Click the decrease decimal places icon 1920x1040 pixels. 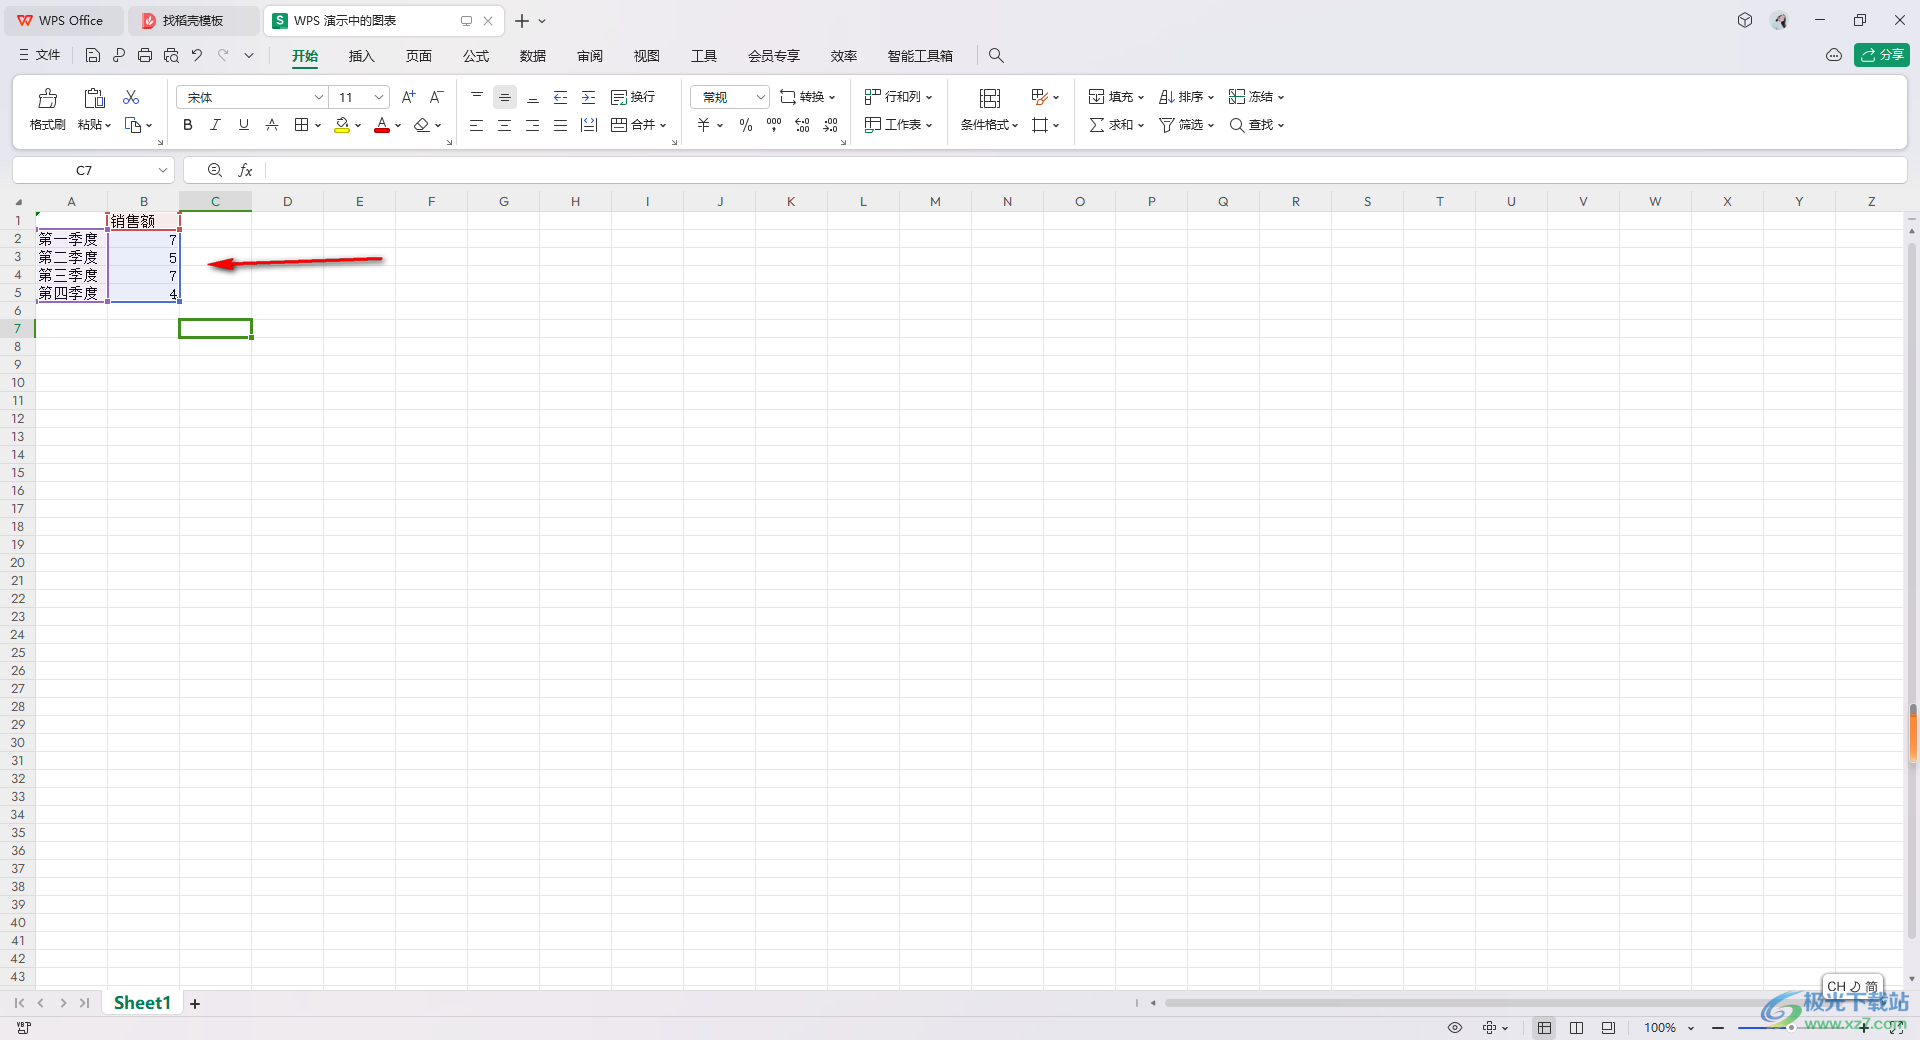pyautogui.click(x=830, y=125)
